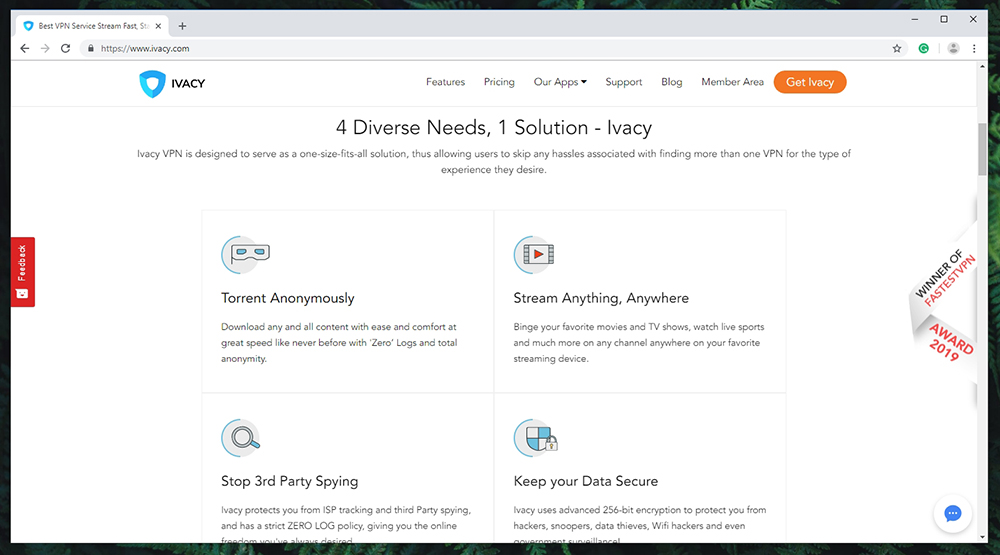Click the 4 Diverse Needs, 1 Solution heading
Screen dimensions: 1000x555
494,128
